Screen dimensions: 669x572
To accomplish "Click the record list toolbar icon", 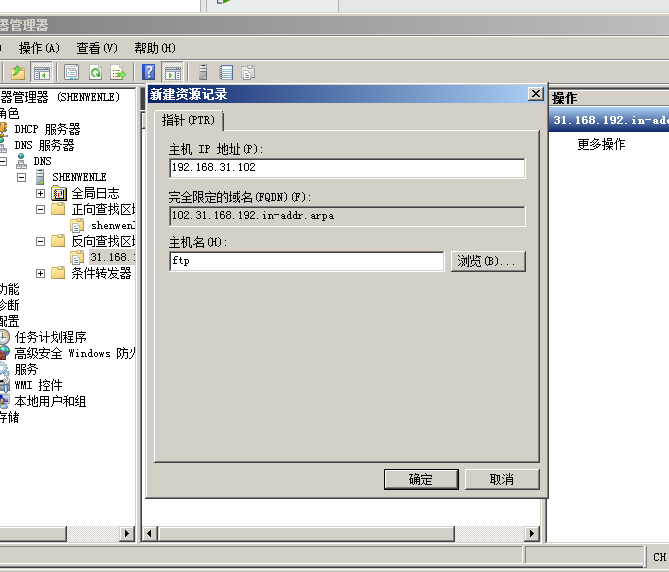I will [x=226, y=72].
